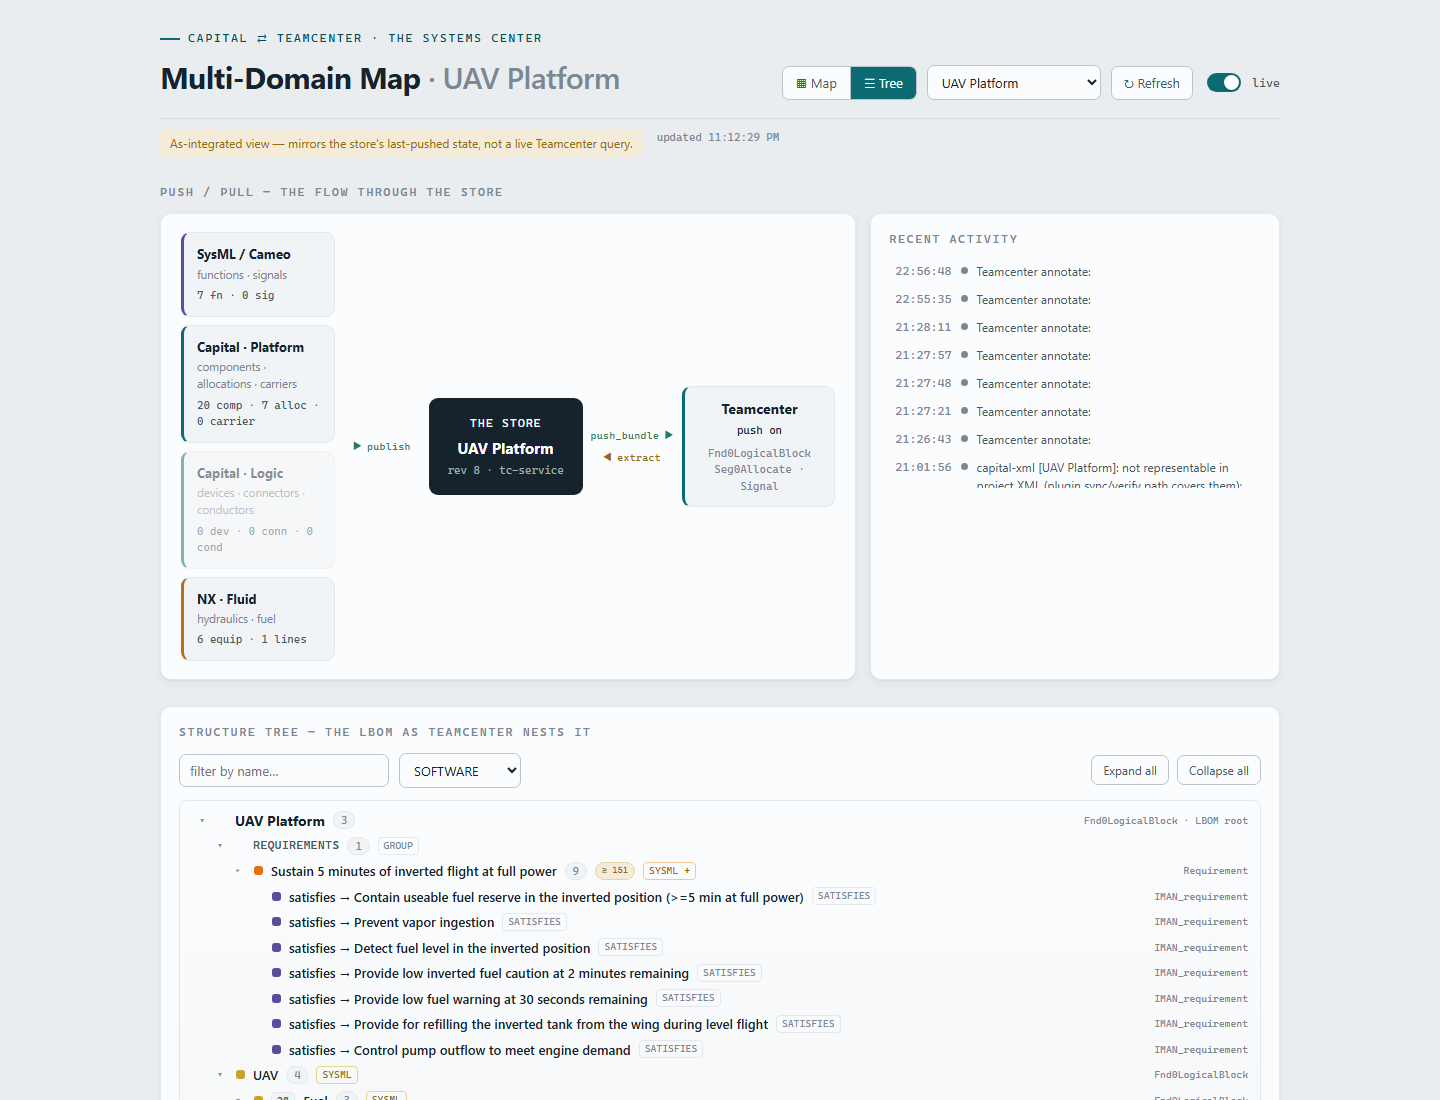1440x1100 pixels.
Task: Click the 'Multi-Domain Map' page heading
Action: pyautogui.click(x=291, y=79)
